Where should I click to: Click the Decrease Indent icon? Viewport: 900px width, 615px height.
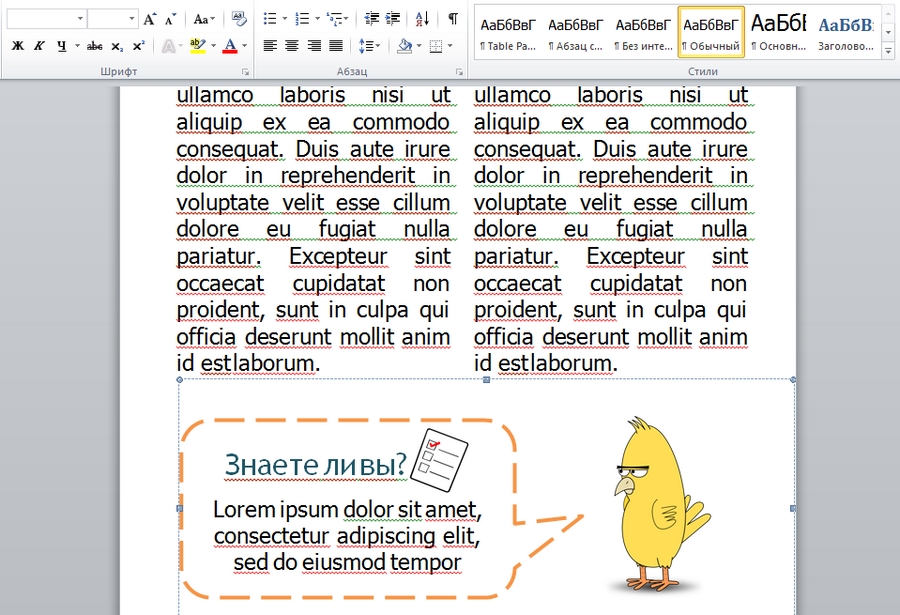[372, 19]
